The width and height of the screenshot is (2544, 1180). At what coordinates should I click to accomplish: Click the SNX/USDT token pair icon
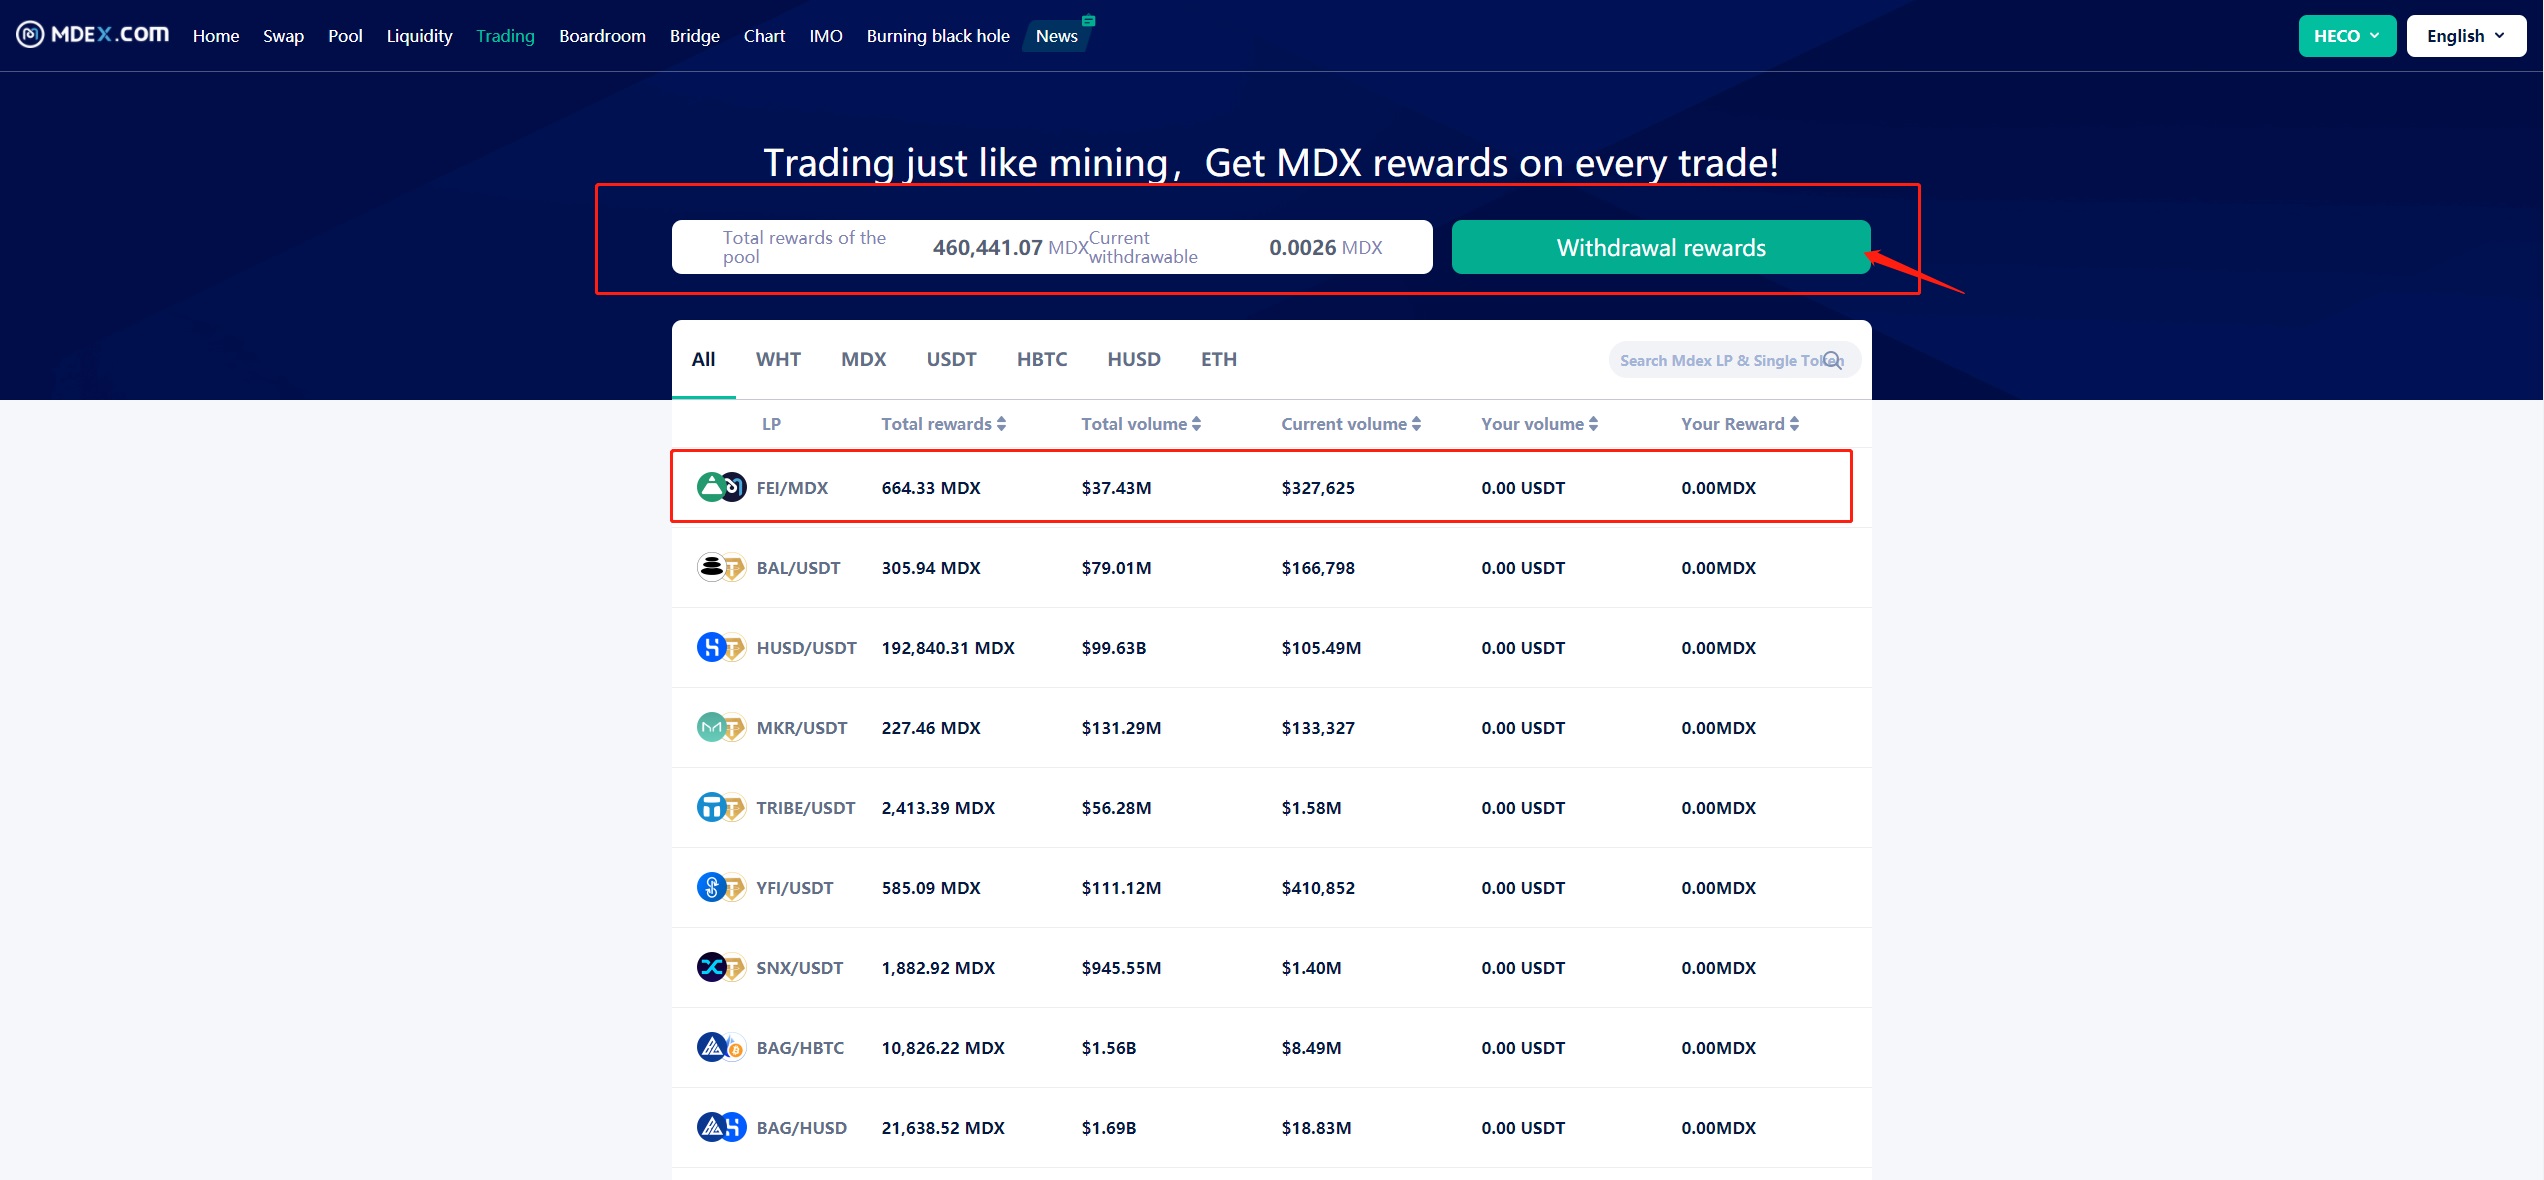tap(721, 967)
